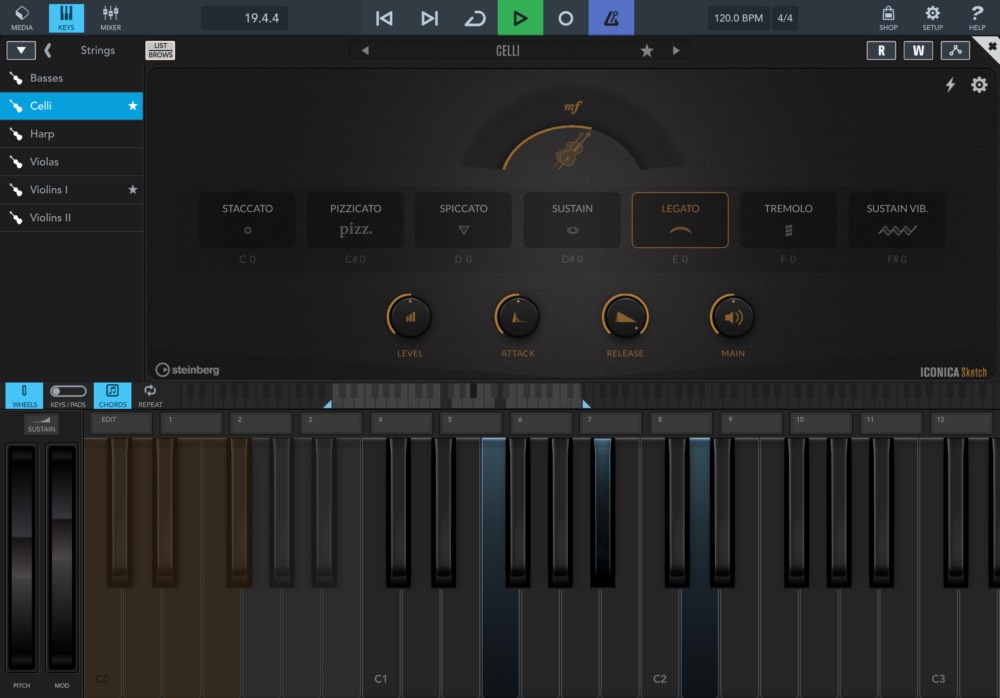Click the Pitch wheel
Viewport: 1000px width, 698px height.
pyautogui.click(x=22, y=556)
